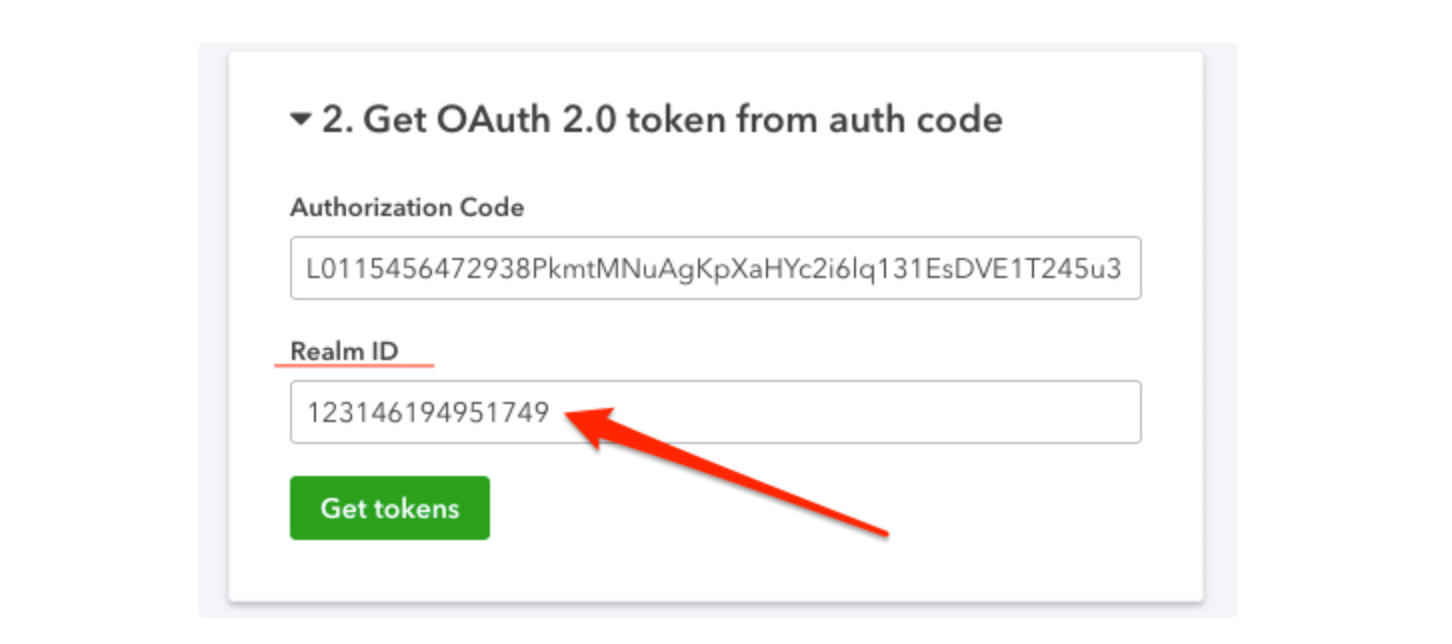Click the "Get OAuth 2.0 token from auth code" heading
Image resolution: width=1452 pixels, height=644 pixels.
click(x=662, y=120)
